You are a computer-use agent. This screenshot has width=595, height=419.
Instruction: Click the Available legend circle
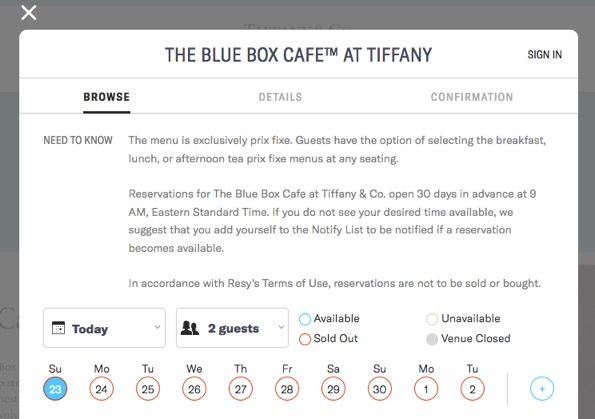click(305, 319)
